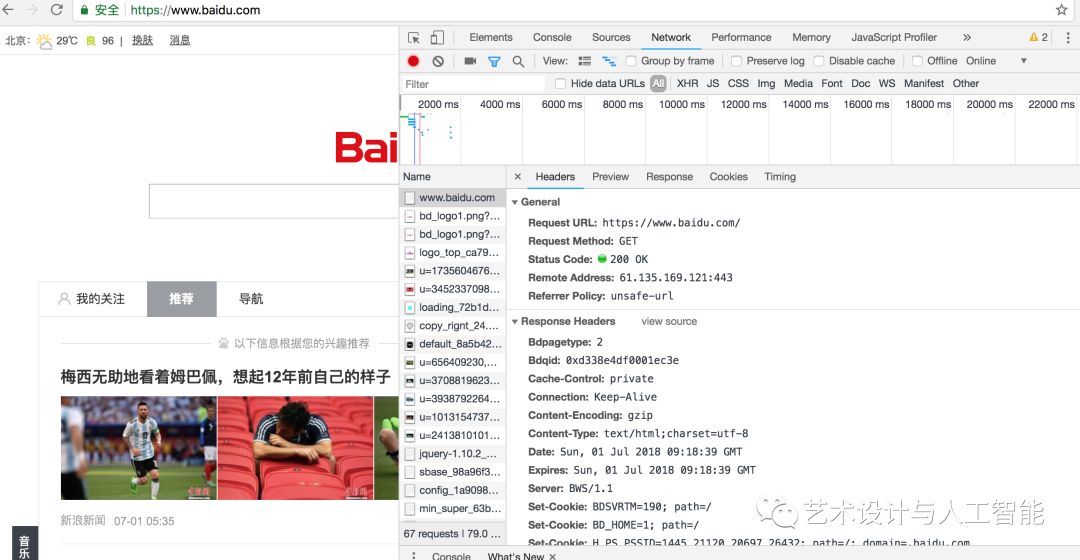Filter requests by Img type

[767, 83]
